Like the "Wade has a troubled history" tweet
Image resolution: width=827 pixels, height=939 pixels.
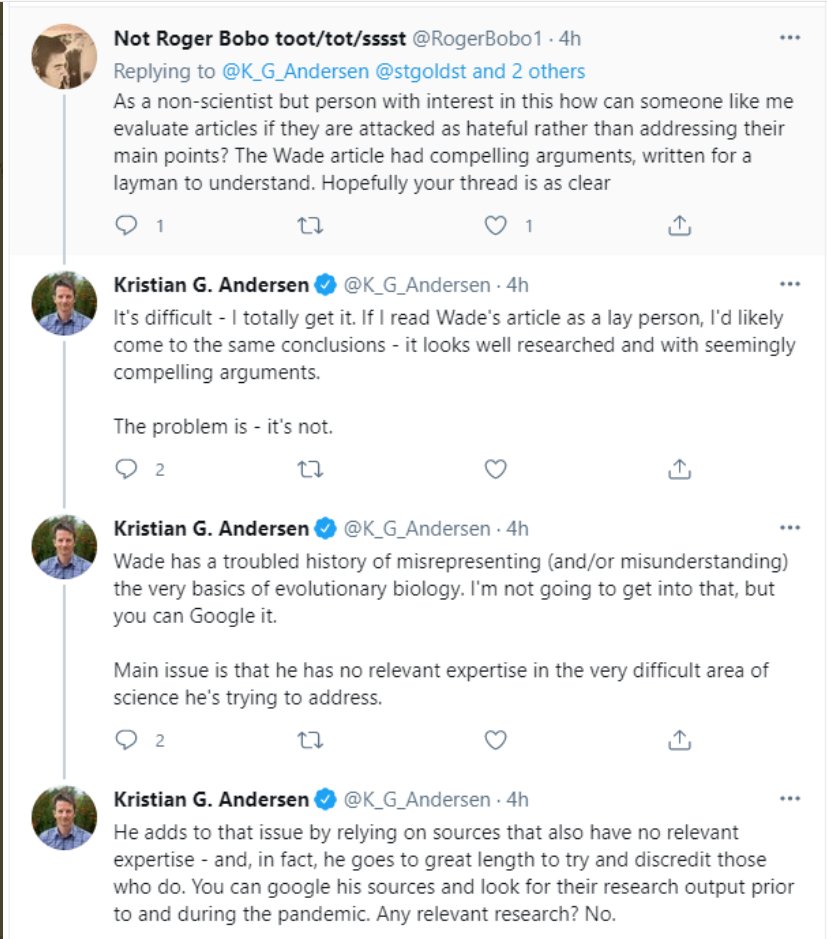(495, 741)
